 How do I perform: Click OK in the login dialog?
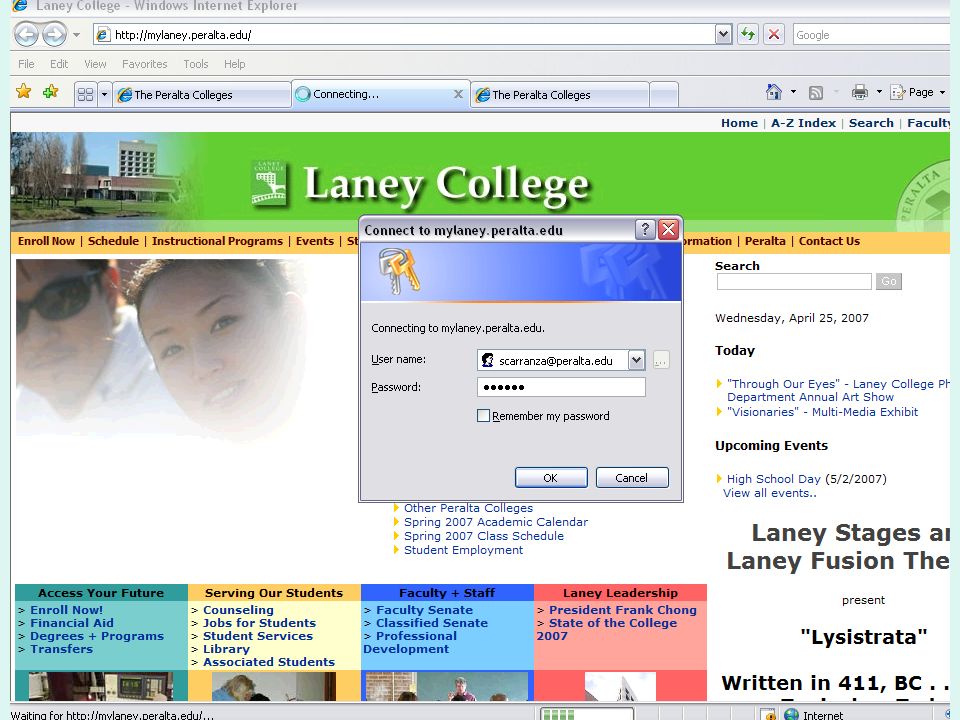click(x=551, y=478)
